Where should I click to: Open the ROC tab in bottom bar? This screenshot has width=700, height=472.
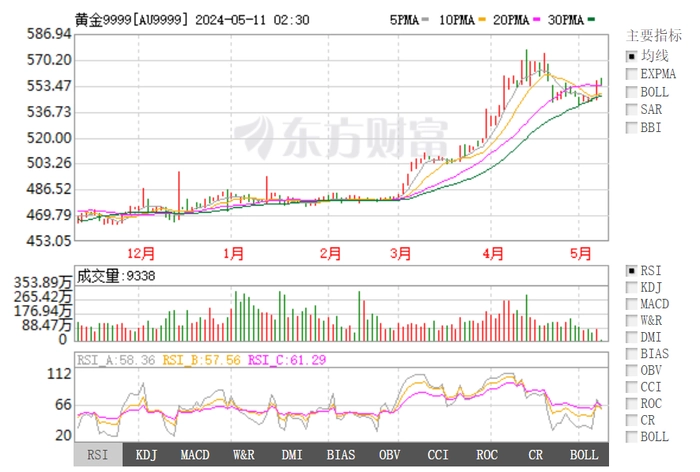click(x=487, y=455)
